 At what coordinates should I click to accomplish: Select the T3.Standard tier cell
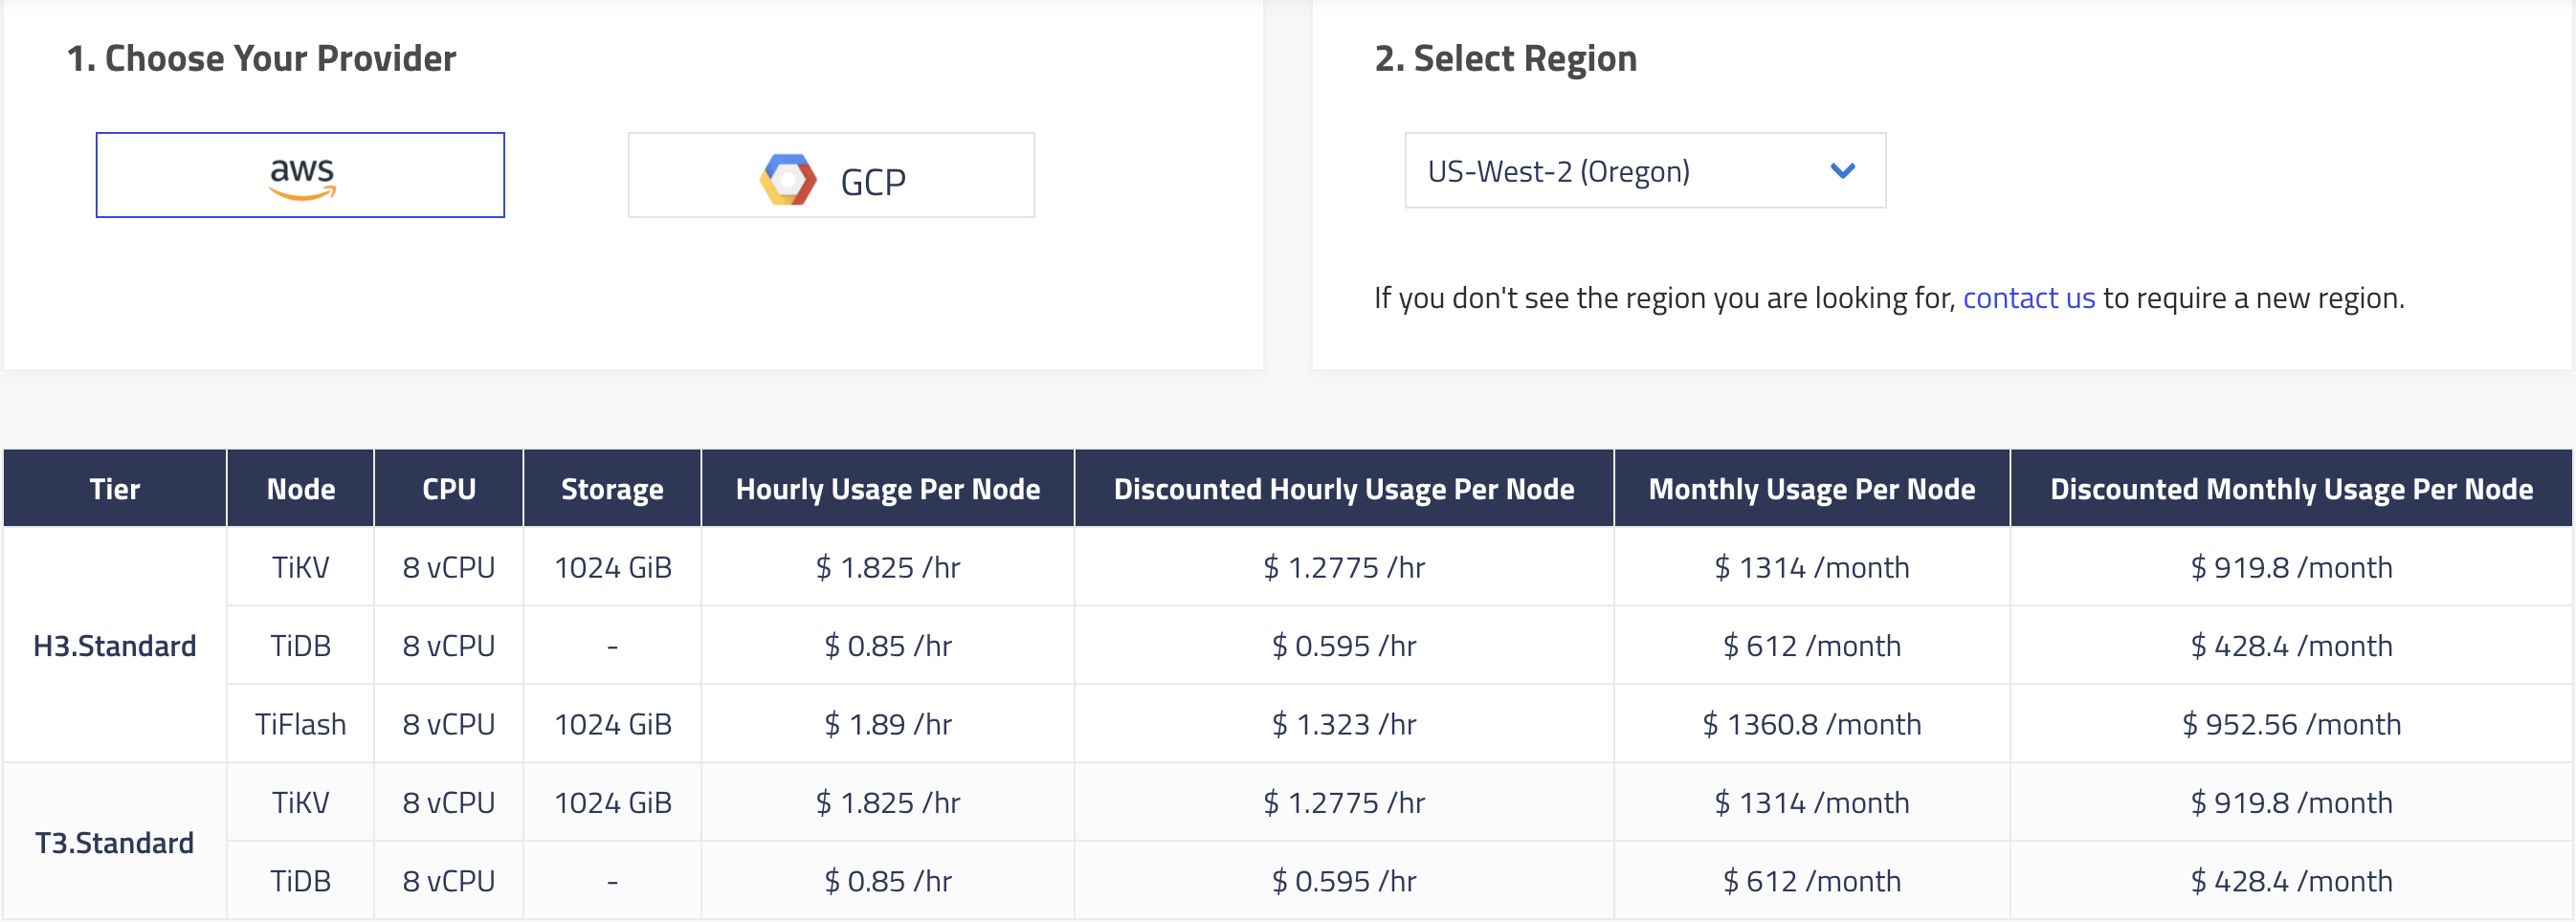point(115,843)
